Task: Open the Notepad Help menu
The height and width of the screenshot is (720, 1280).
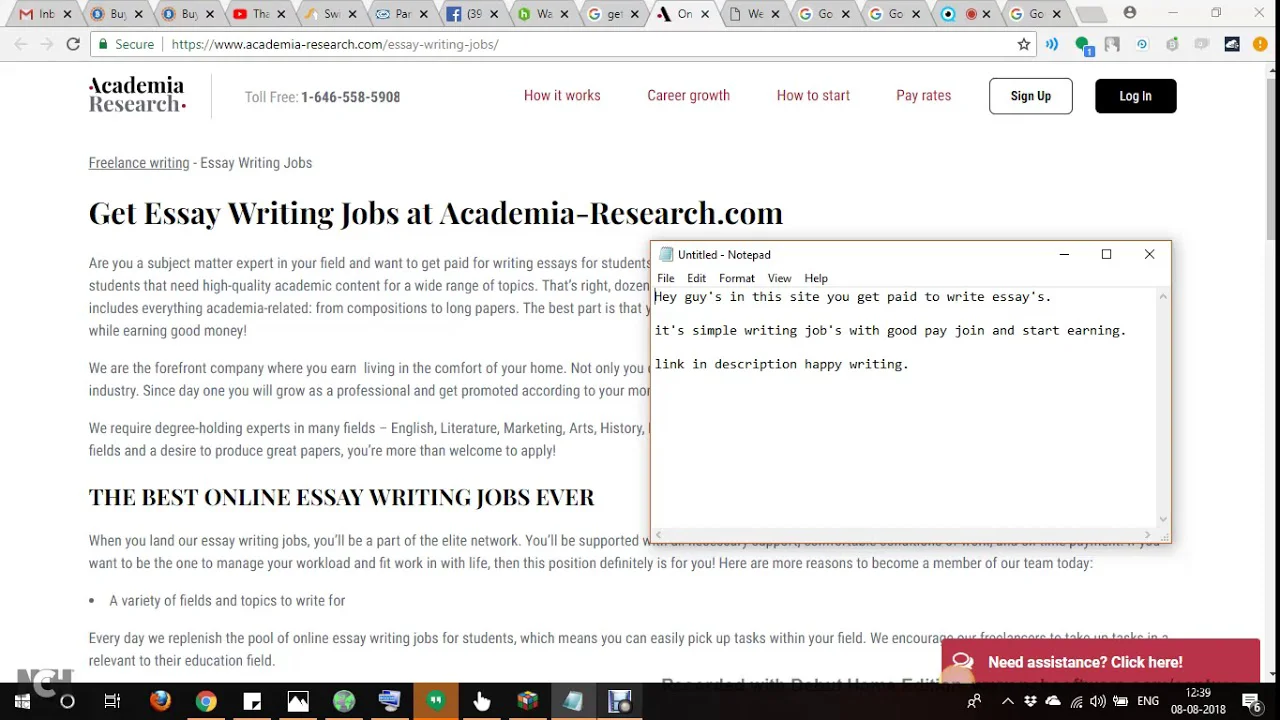Action: [816, 278]
